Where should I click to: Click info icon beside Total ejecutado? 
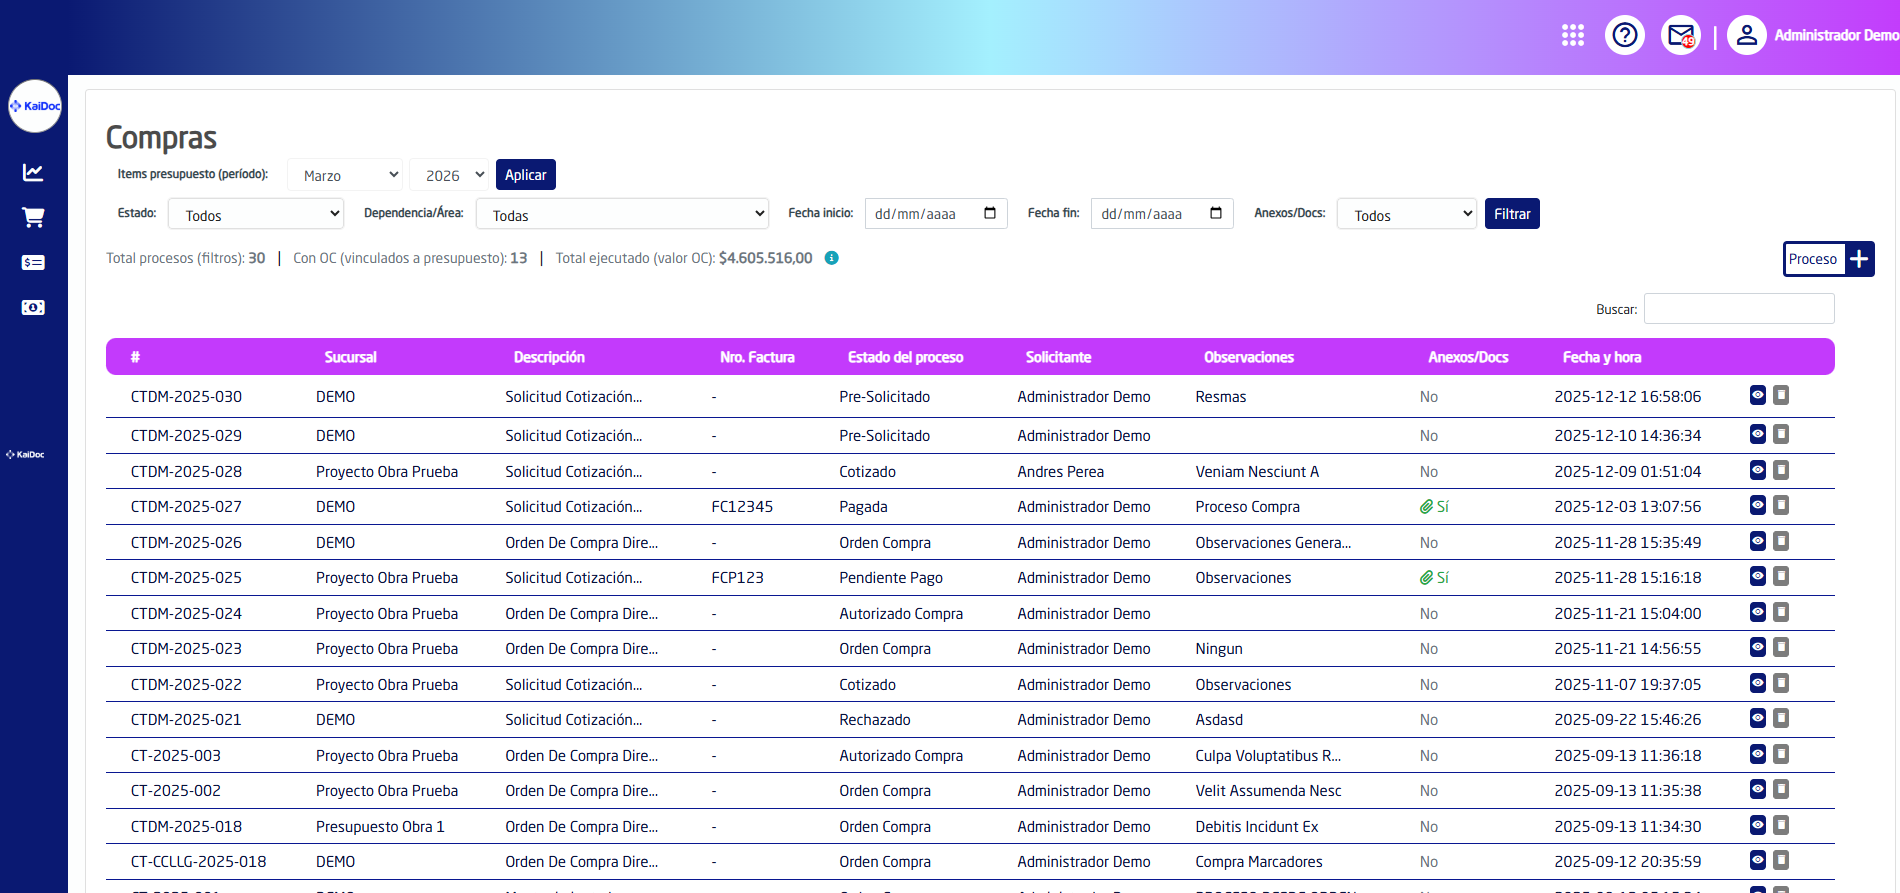(831, 258)
